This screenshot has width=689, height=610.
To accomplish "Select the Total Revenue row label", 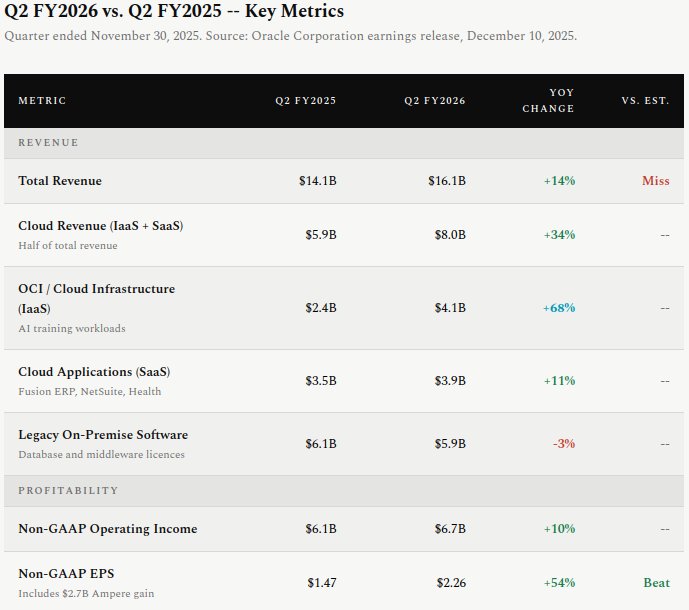I will coord(60,181).
